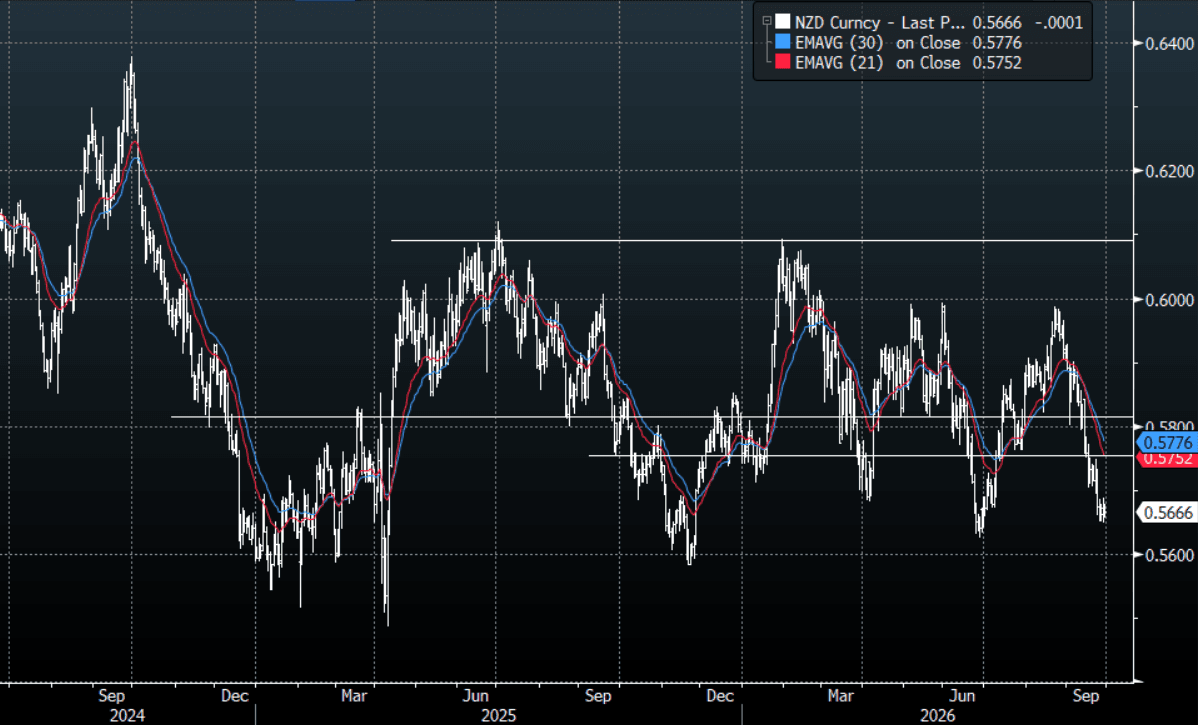Click the Sep 2026 month label on the time axis
Screen dimensions: 1198x725
[x=1086, y=696]
